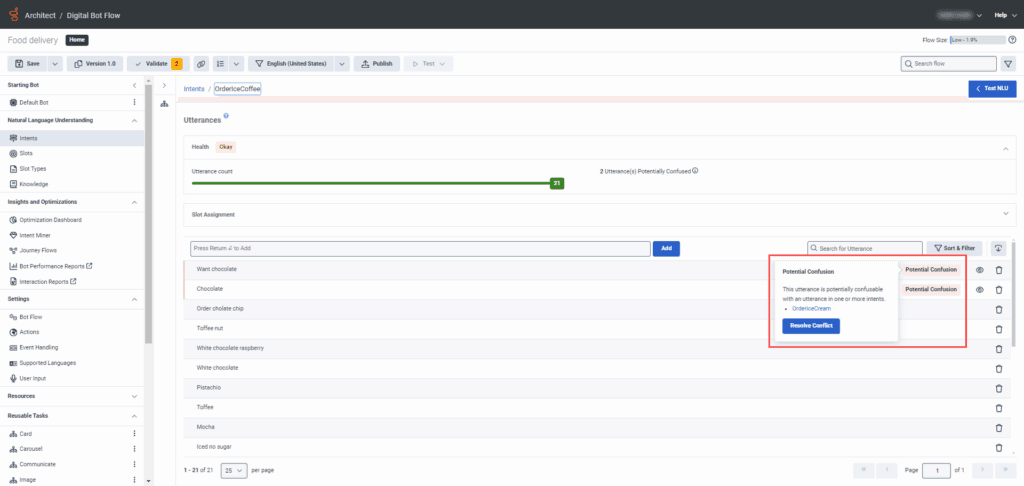Select Intent Miner in the sidebar
Image resolution: width=1024 pixels, height=486 pixels.
[37, 235]
